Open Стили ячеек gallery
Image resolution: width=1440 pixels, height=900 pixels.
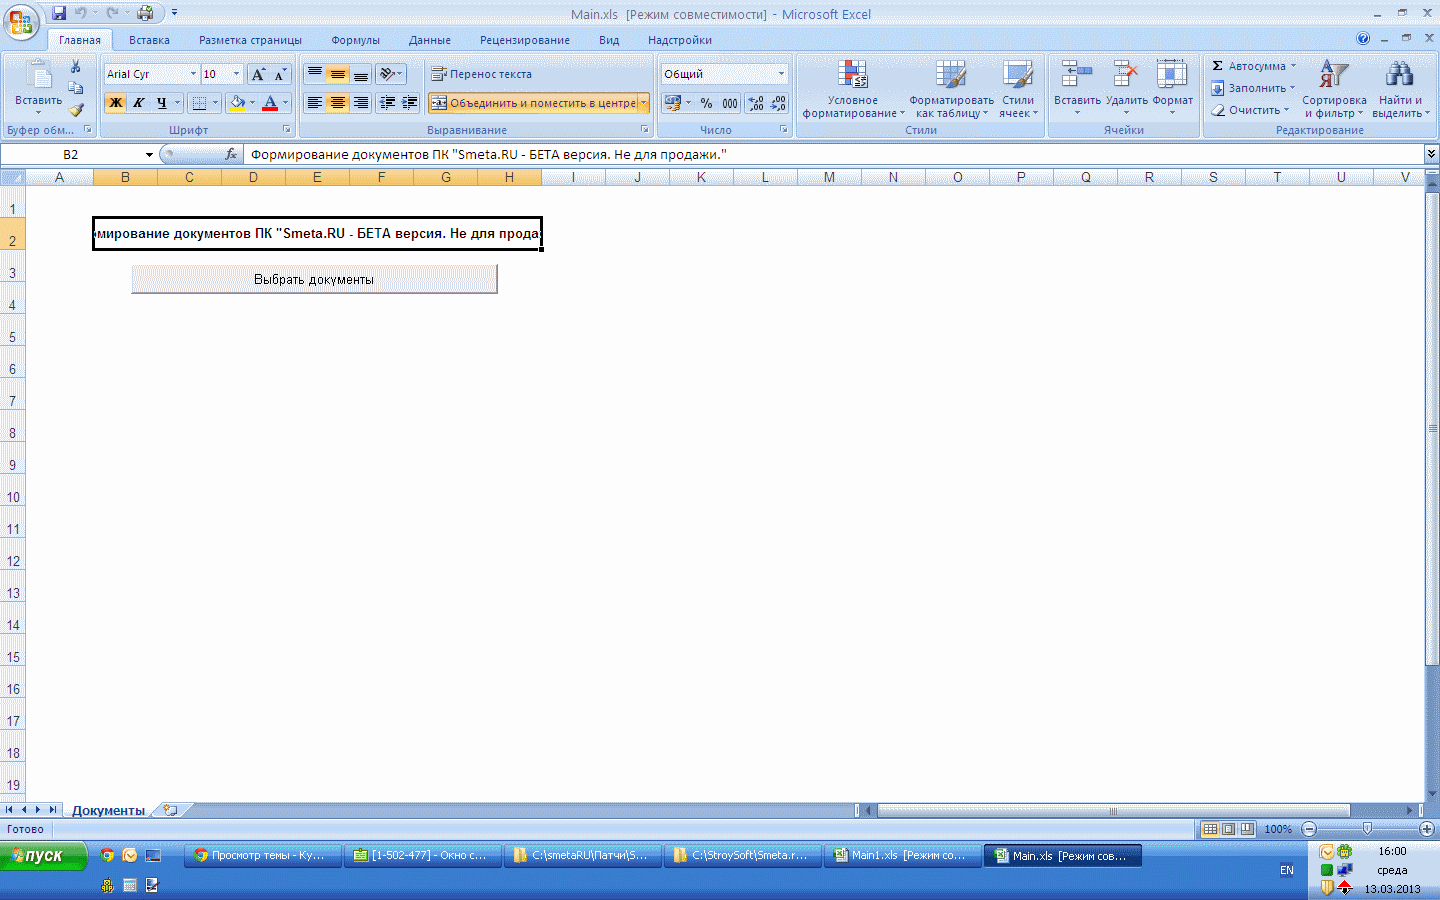pos(1018,89)
